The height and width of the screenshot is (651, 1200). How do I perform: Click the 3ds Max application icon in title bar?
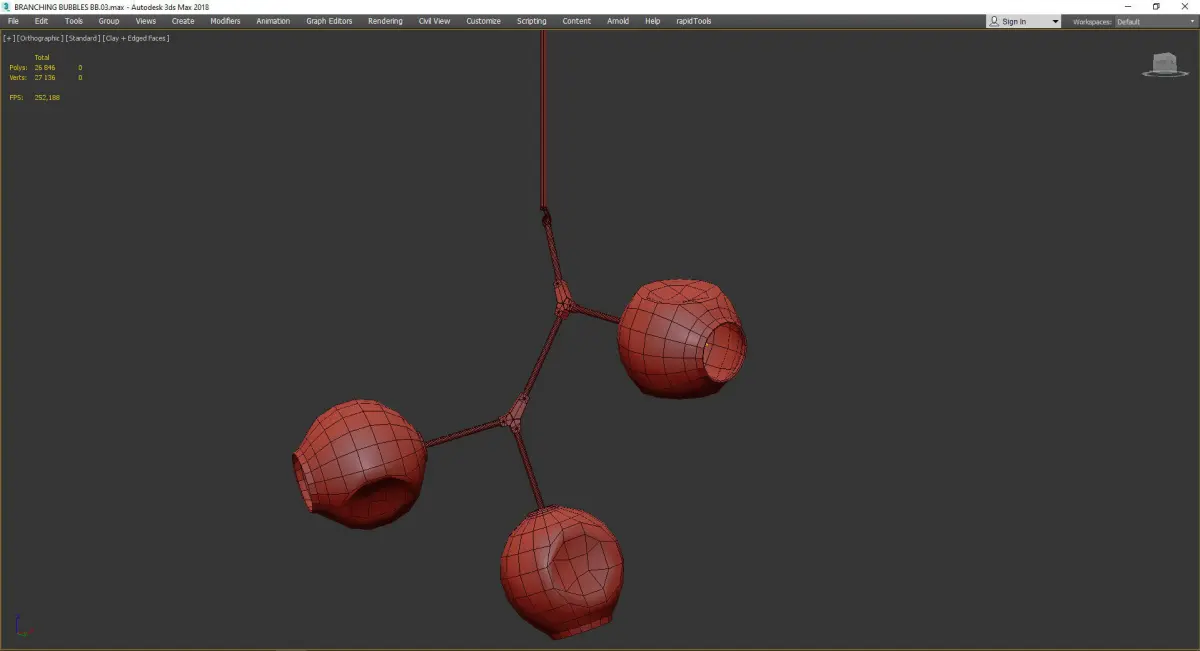point(7,7)
